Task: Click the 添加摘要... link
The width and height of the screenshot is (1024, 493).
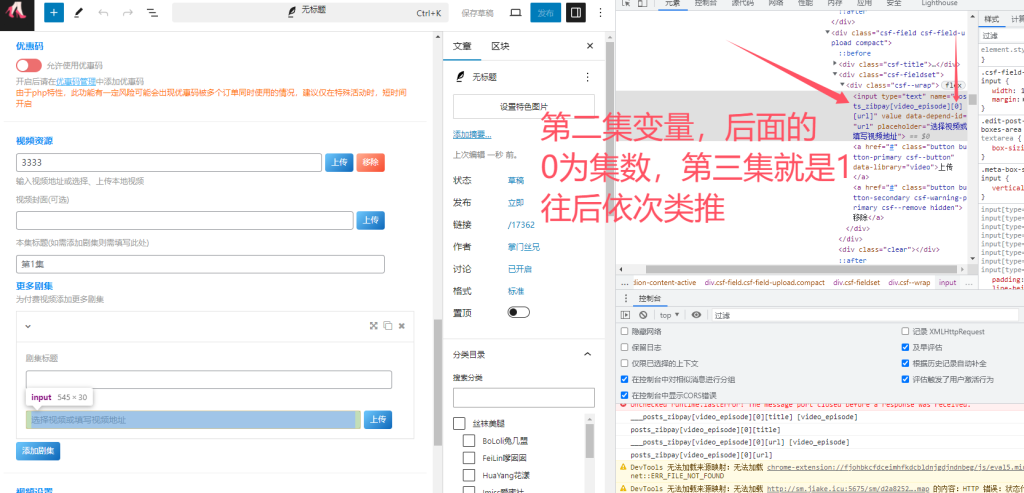Action: coord(472,135)
